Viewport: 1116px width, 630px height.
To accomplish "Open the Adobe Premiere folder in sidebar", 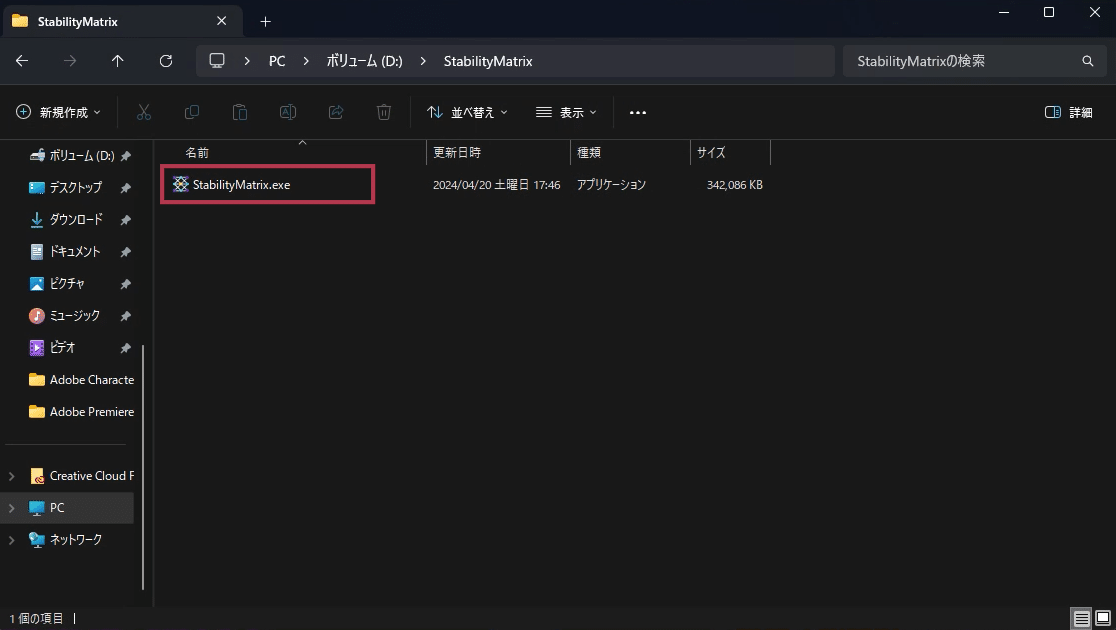I will [80, 411].
